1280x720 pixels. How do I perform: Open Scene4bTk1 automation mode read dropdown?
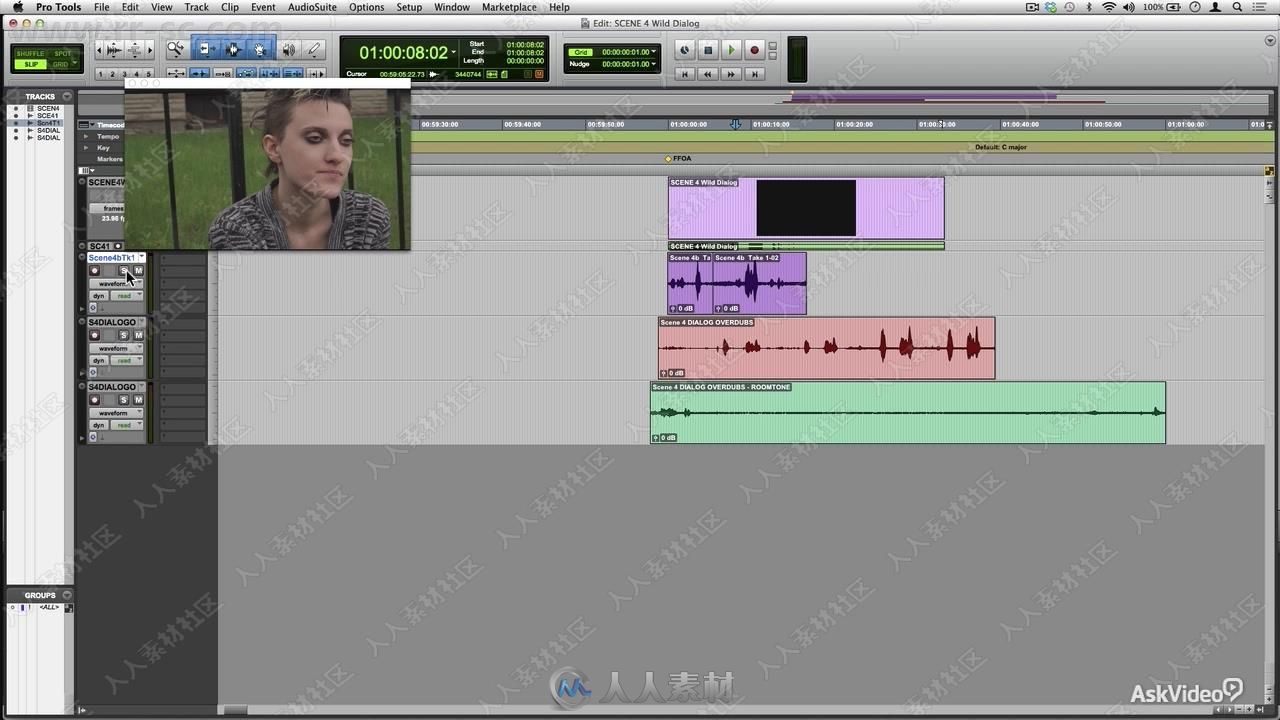click(126, 296)
